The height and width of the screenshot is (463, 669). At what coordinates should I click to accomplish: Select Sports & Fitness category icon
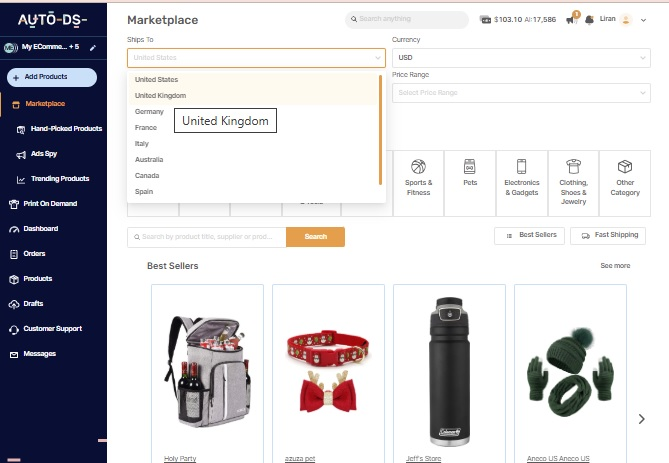(x=418, y=166)
